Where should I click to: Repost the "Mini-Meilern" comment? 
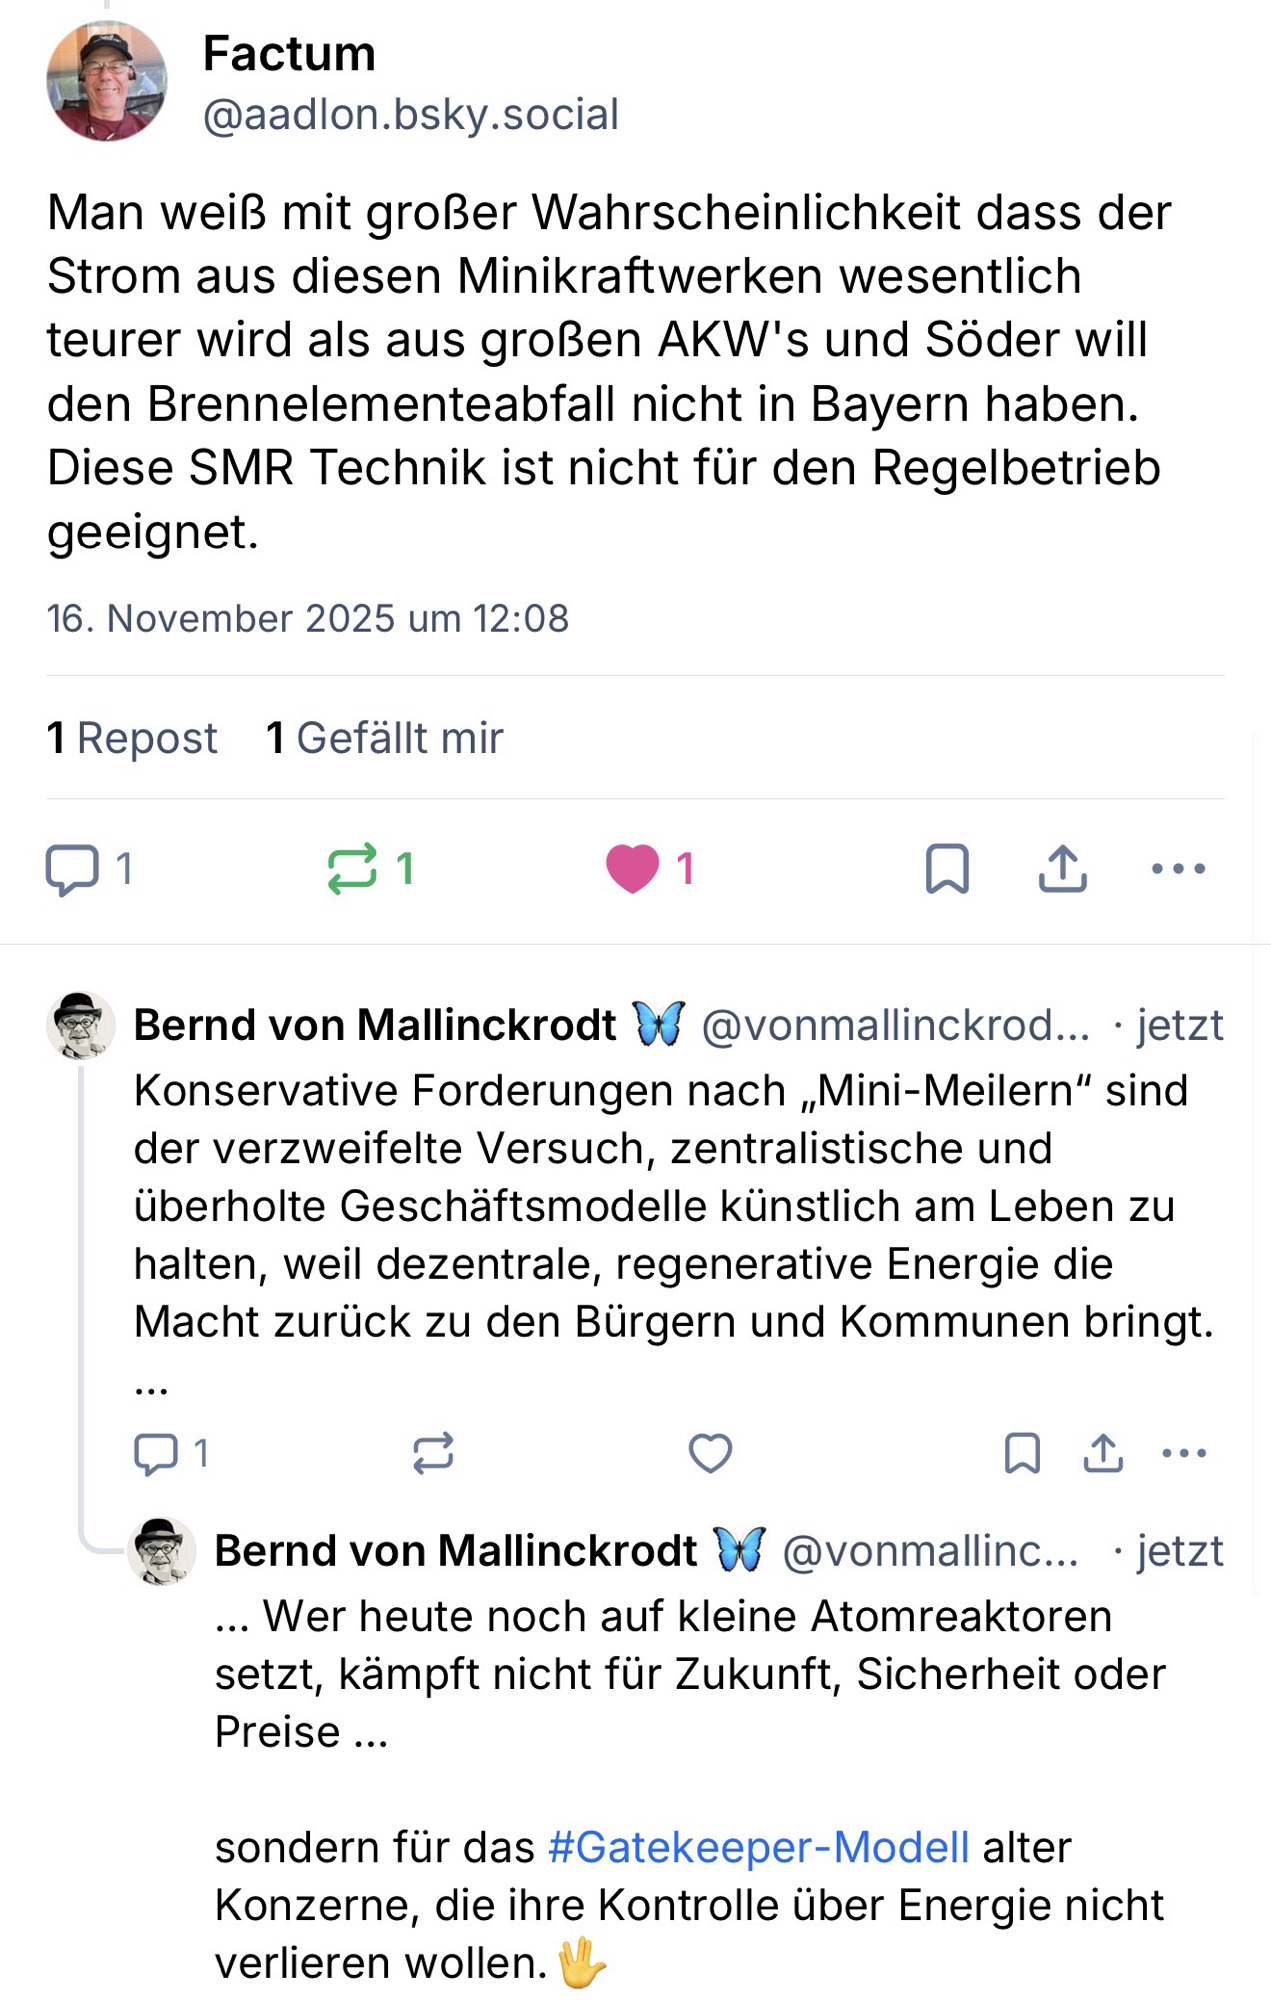coord(433,1453)
